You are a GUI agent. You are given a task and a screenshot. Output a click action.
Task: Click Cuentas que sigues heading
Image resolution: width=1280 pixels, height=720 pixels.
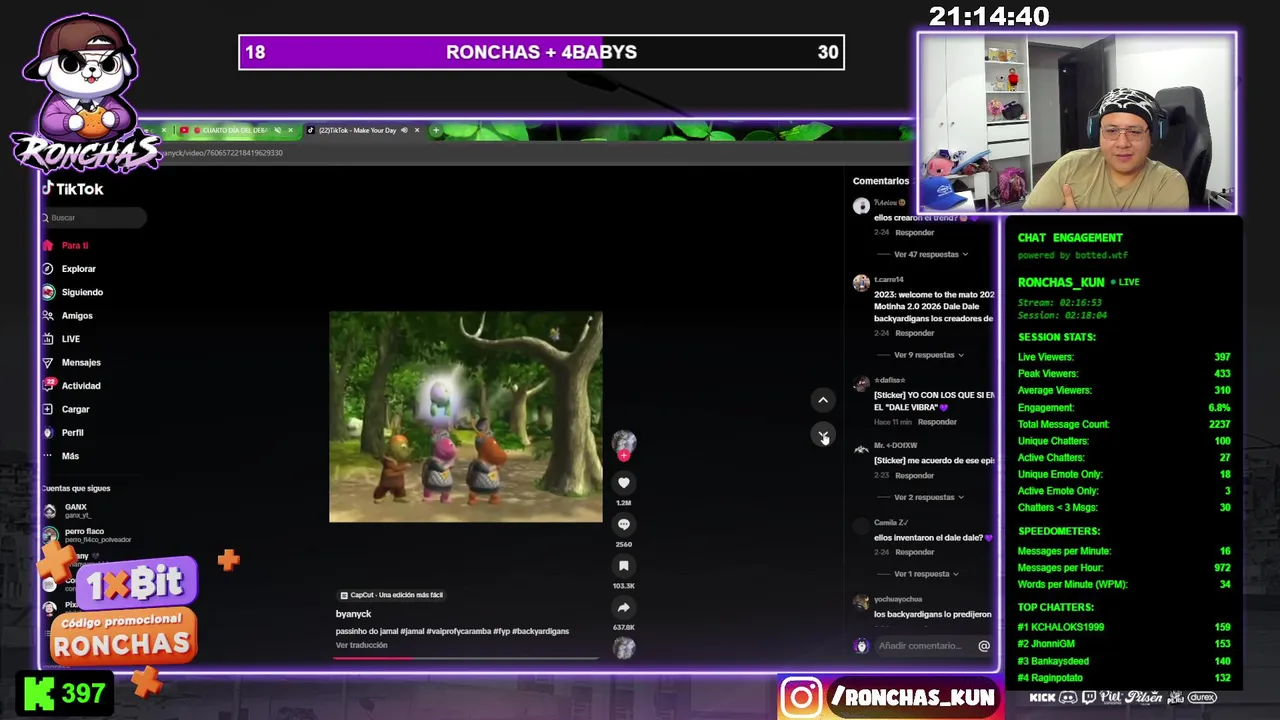click(x=76, y=488)
